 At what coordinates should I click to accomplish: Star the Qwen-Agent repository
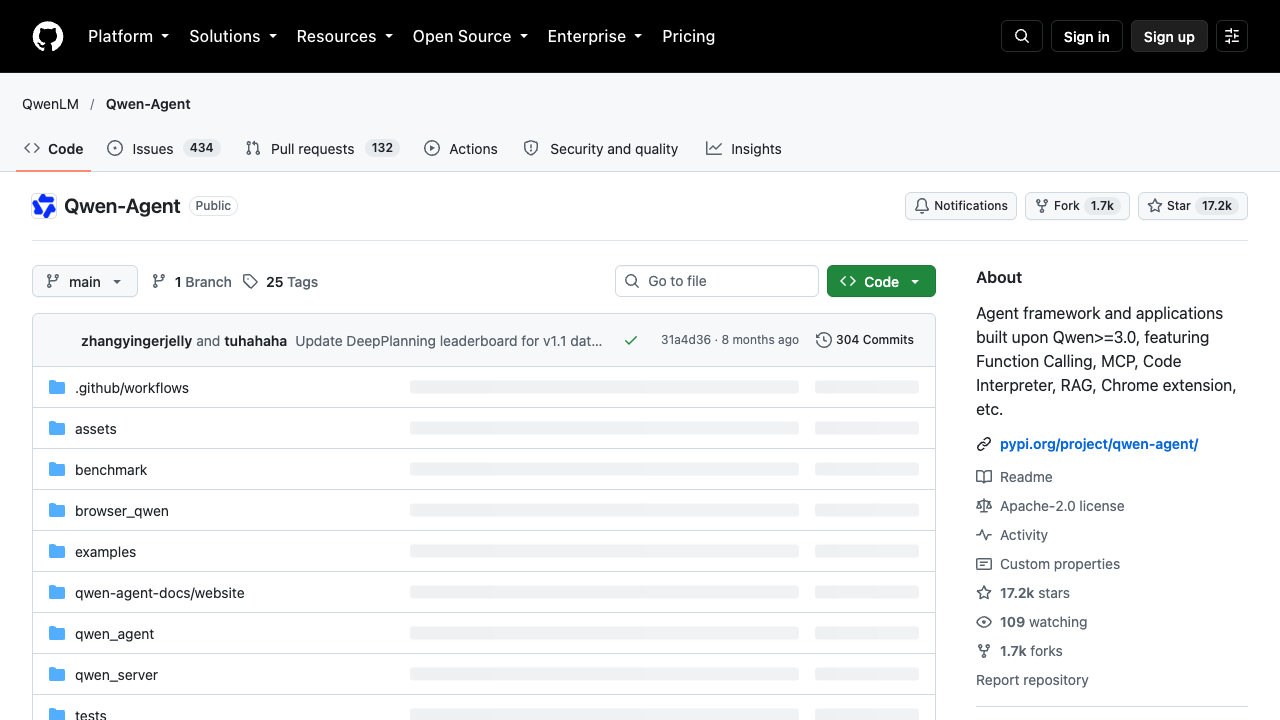(1193, 206)
